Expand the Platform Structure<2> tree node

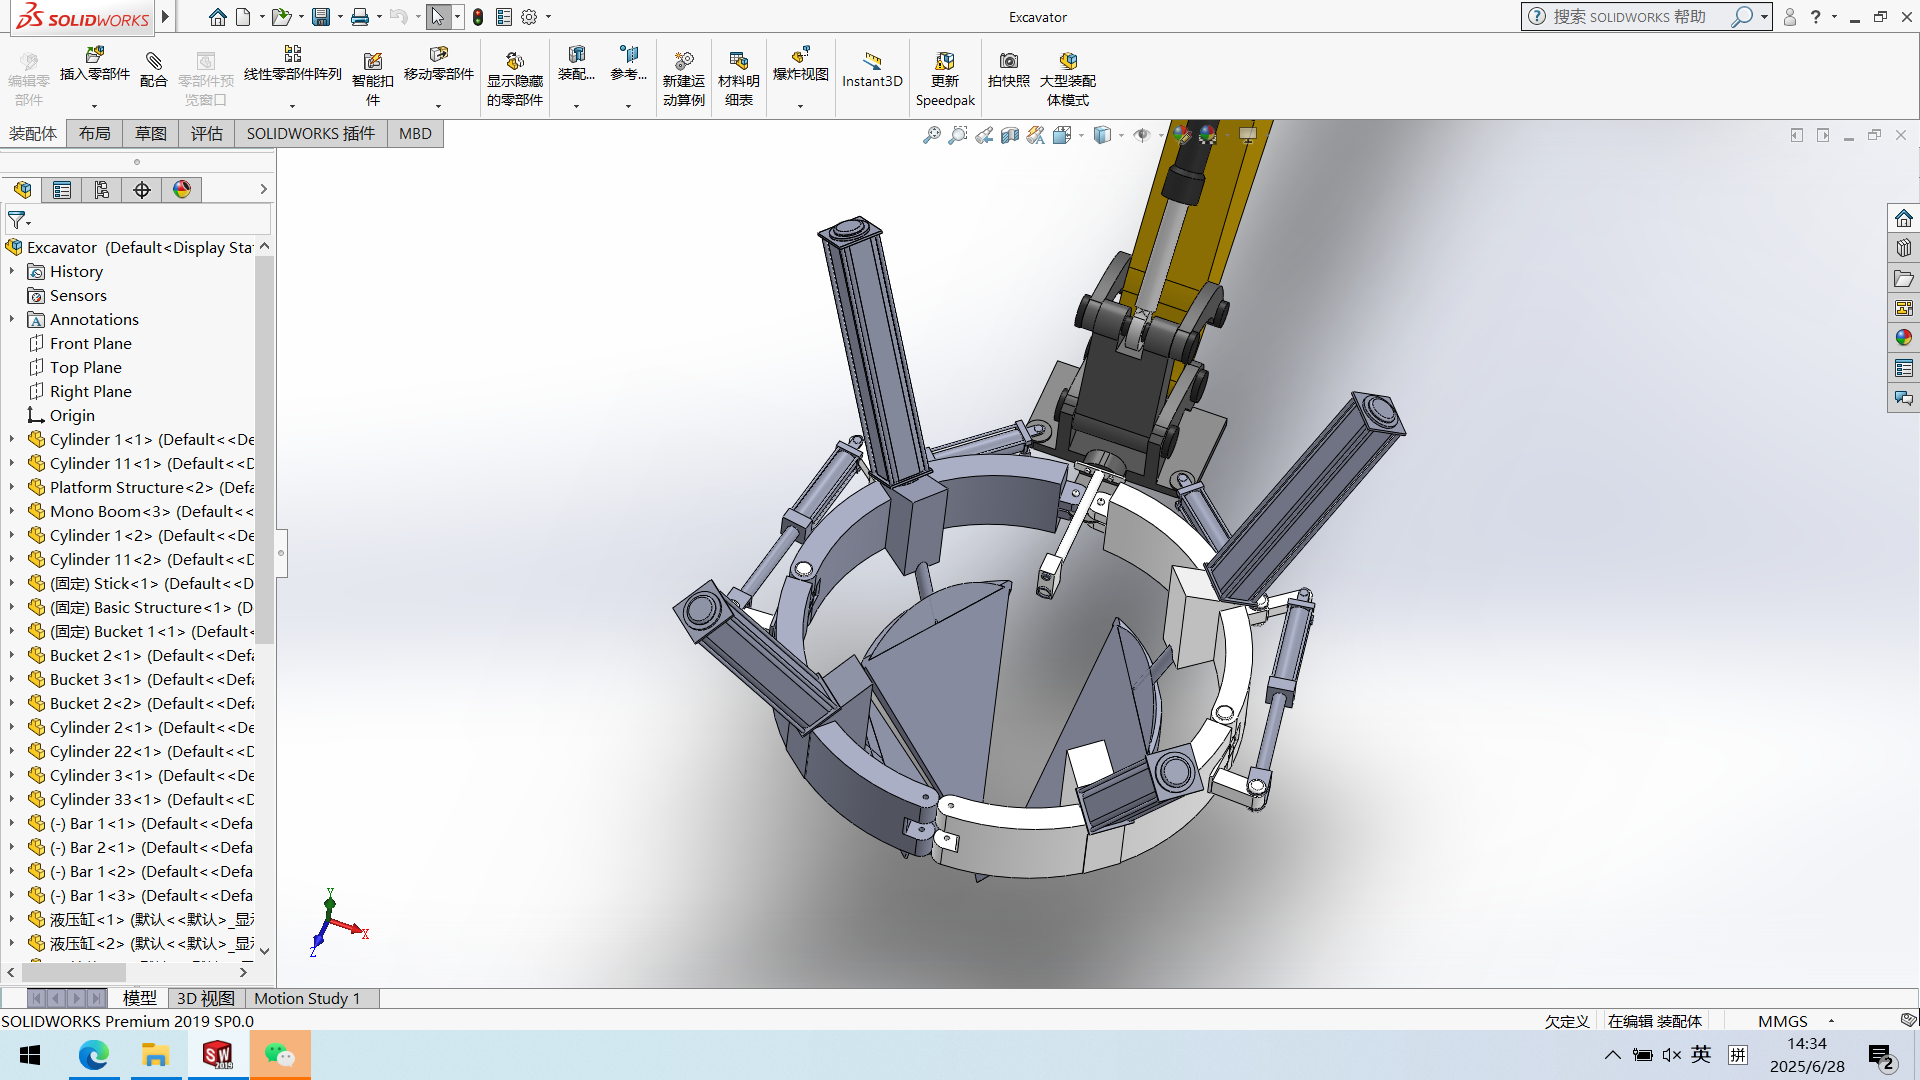(12, 487)
